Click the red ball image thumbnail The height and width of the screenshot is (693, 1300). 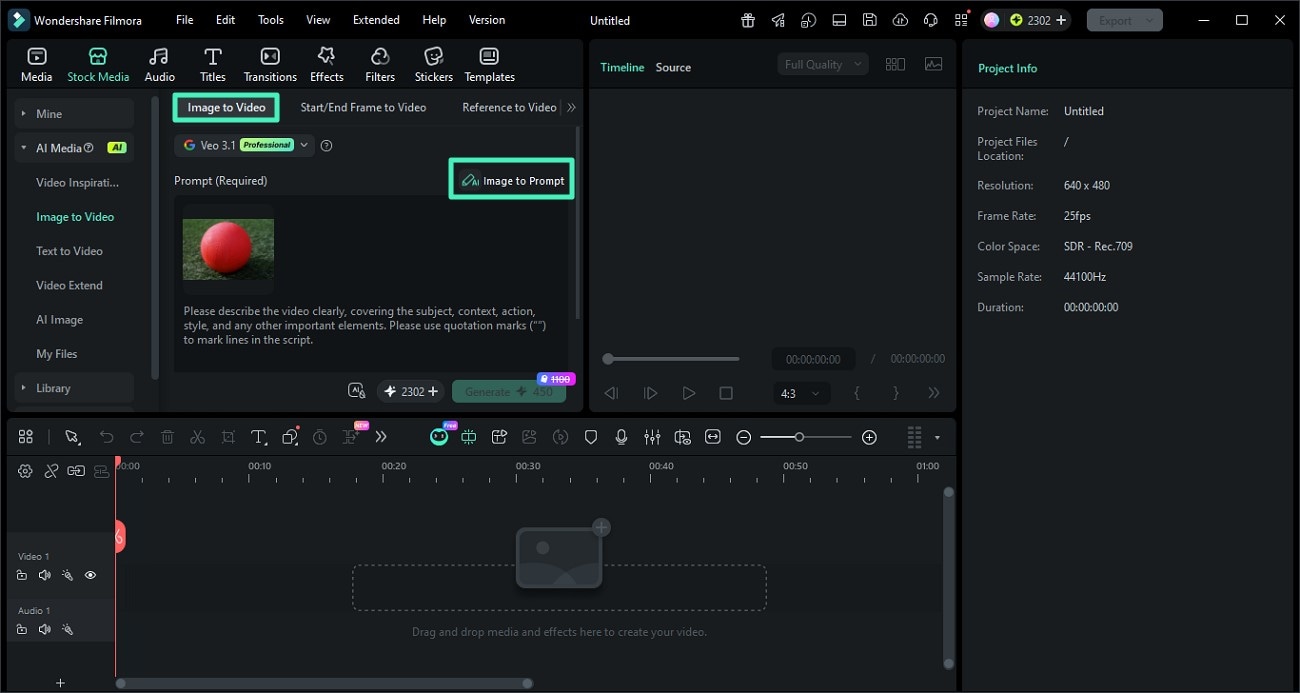(x=228, y=249)
